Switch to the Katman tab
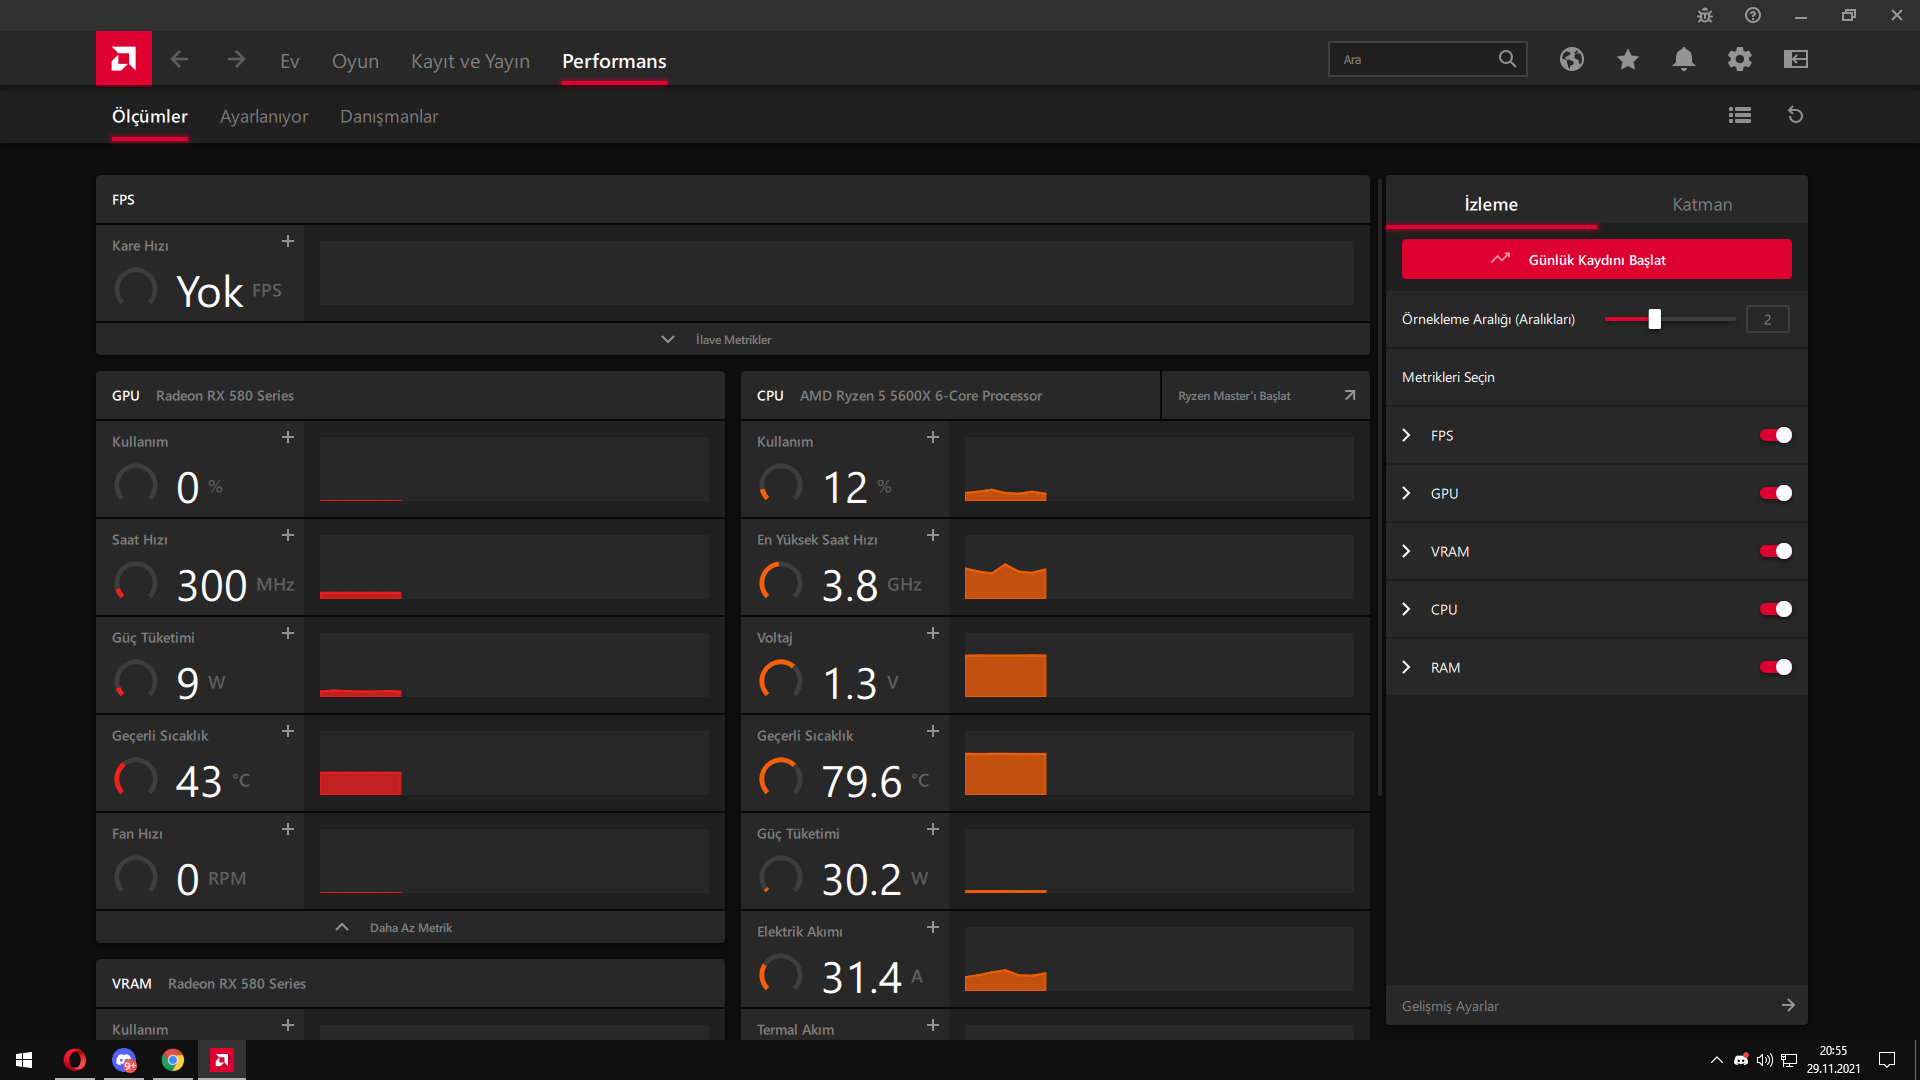This screenshot has width=1920, height=1080. coord(1702,204)
